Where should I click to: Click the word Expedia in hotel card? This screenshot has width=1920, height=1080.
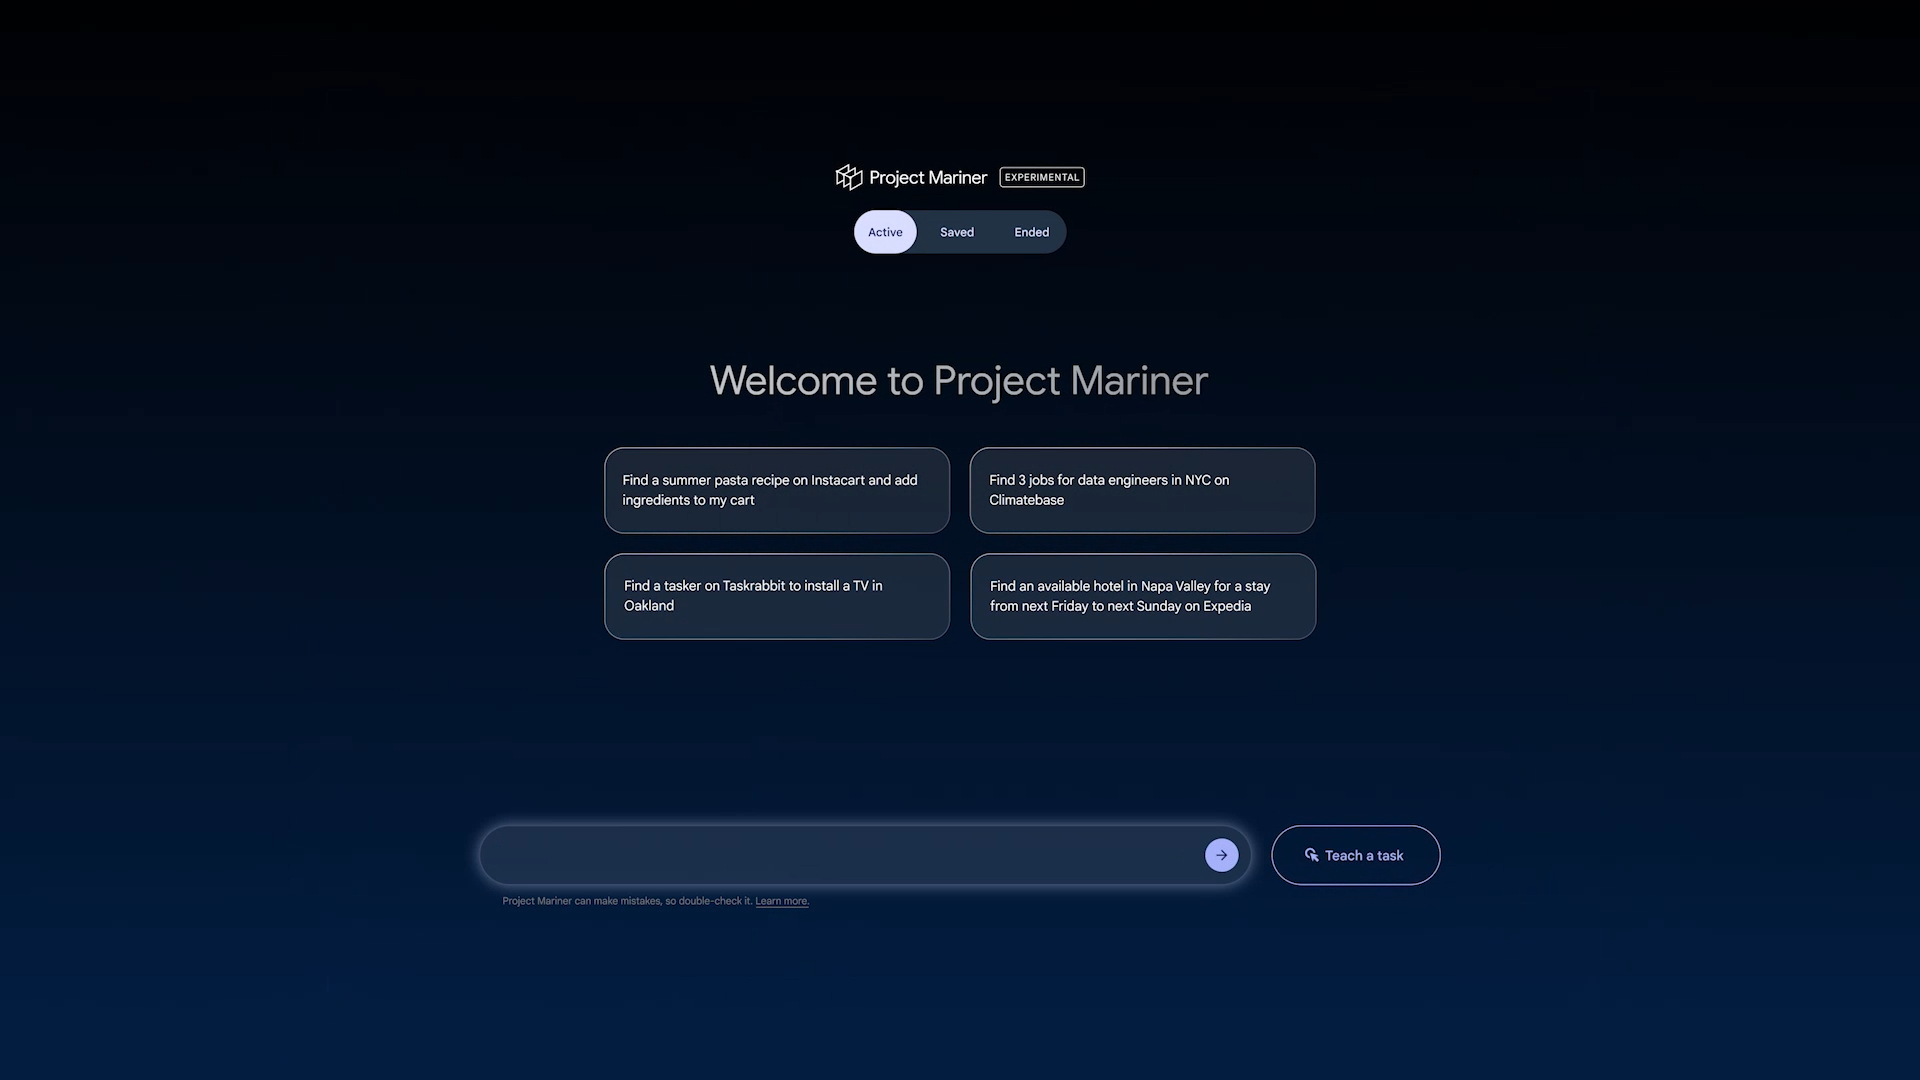click(1226, 606)
